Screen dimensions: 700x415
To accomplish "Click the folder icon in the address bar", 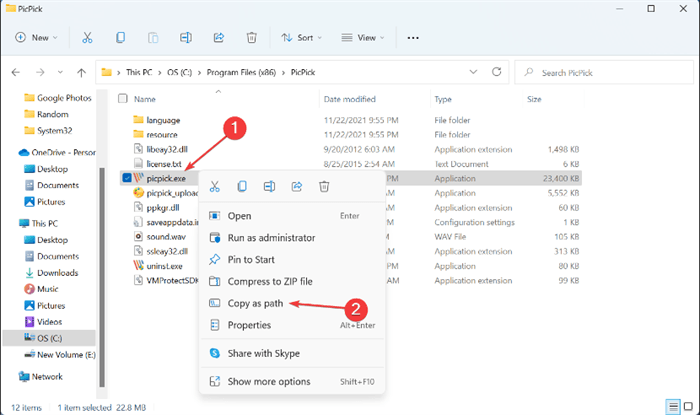I will (106, 72).
